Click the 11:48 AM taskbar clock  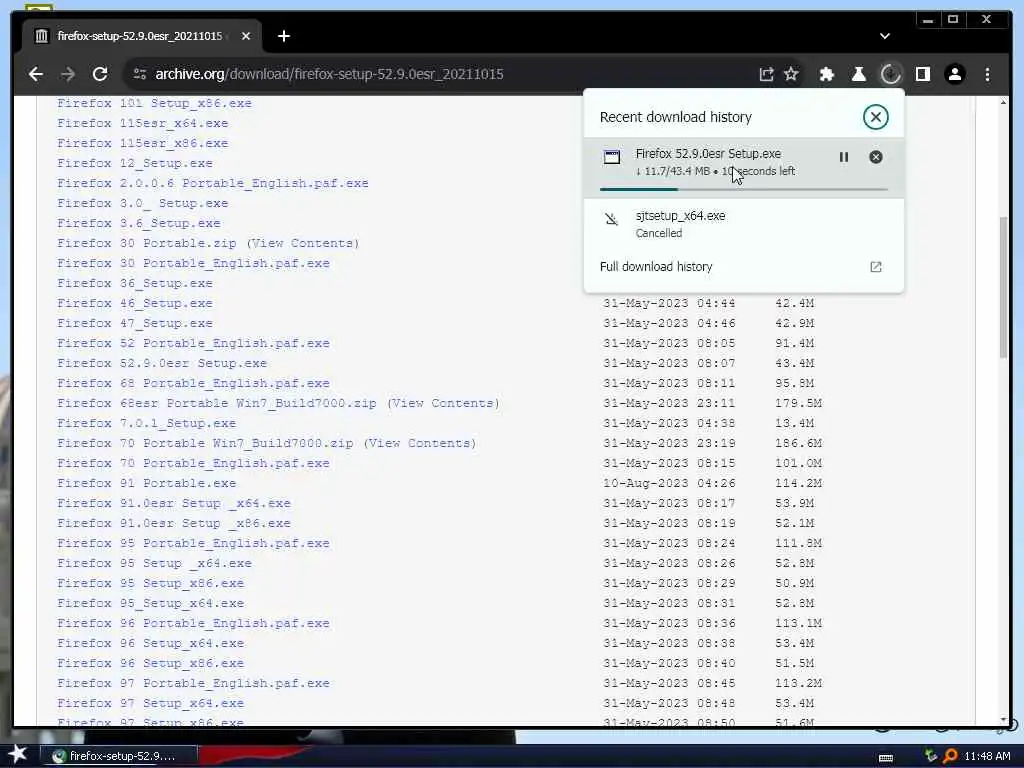(x=987, y=756)
